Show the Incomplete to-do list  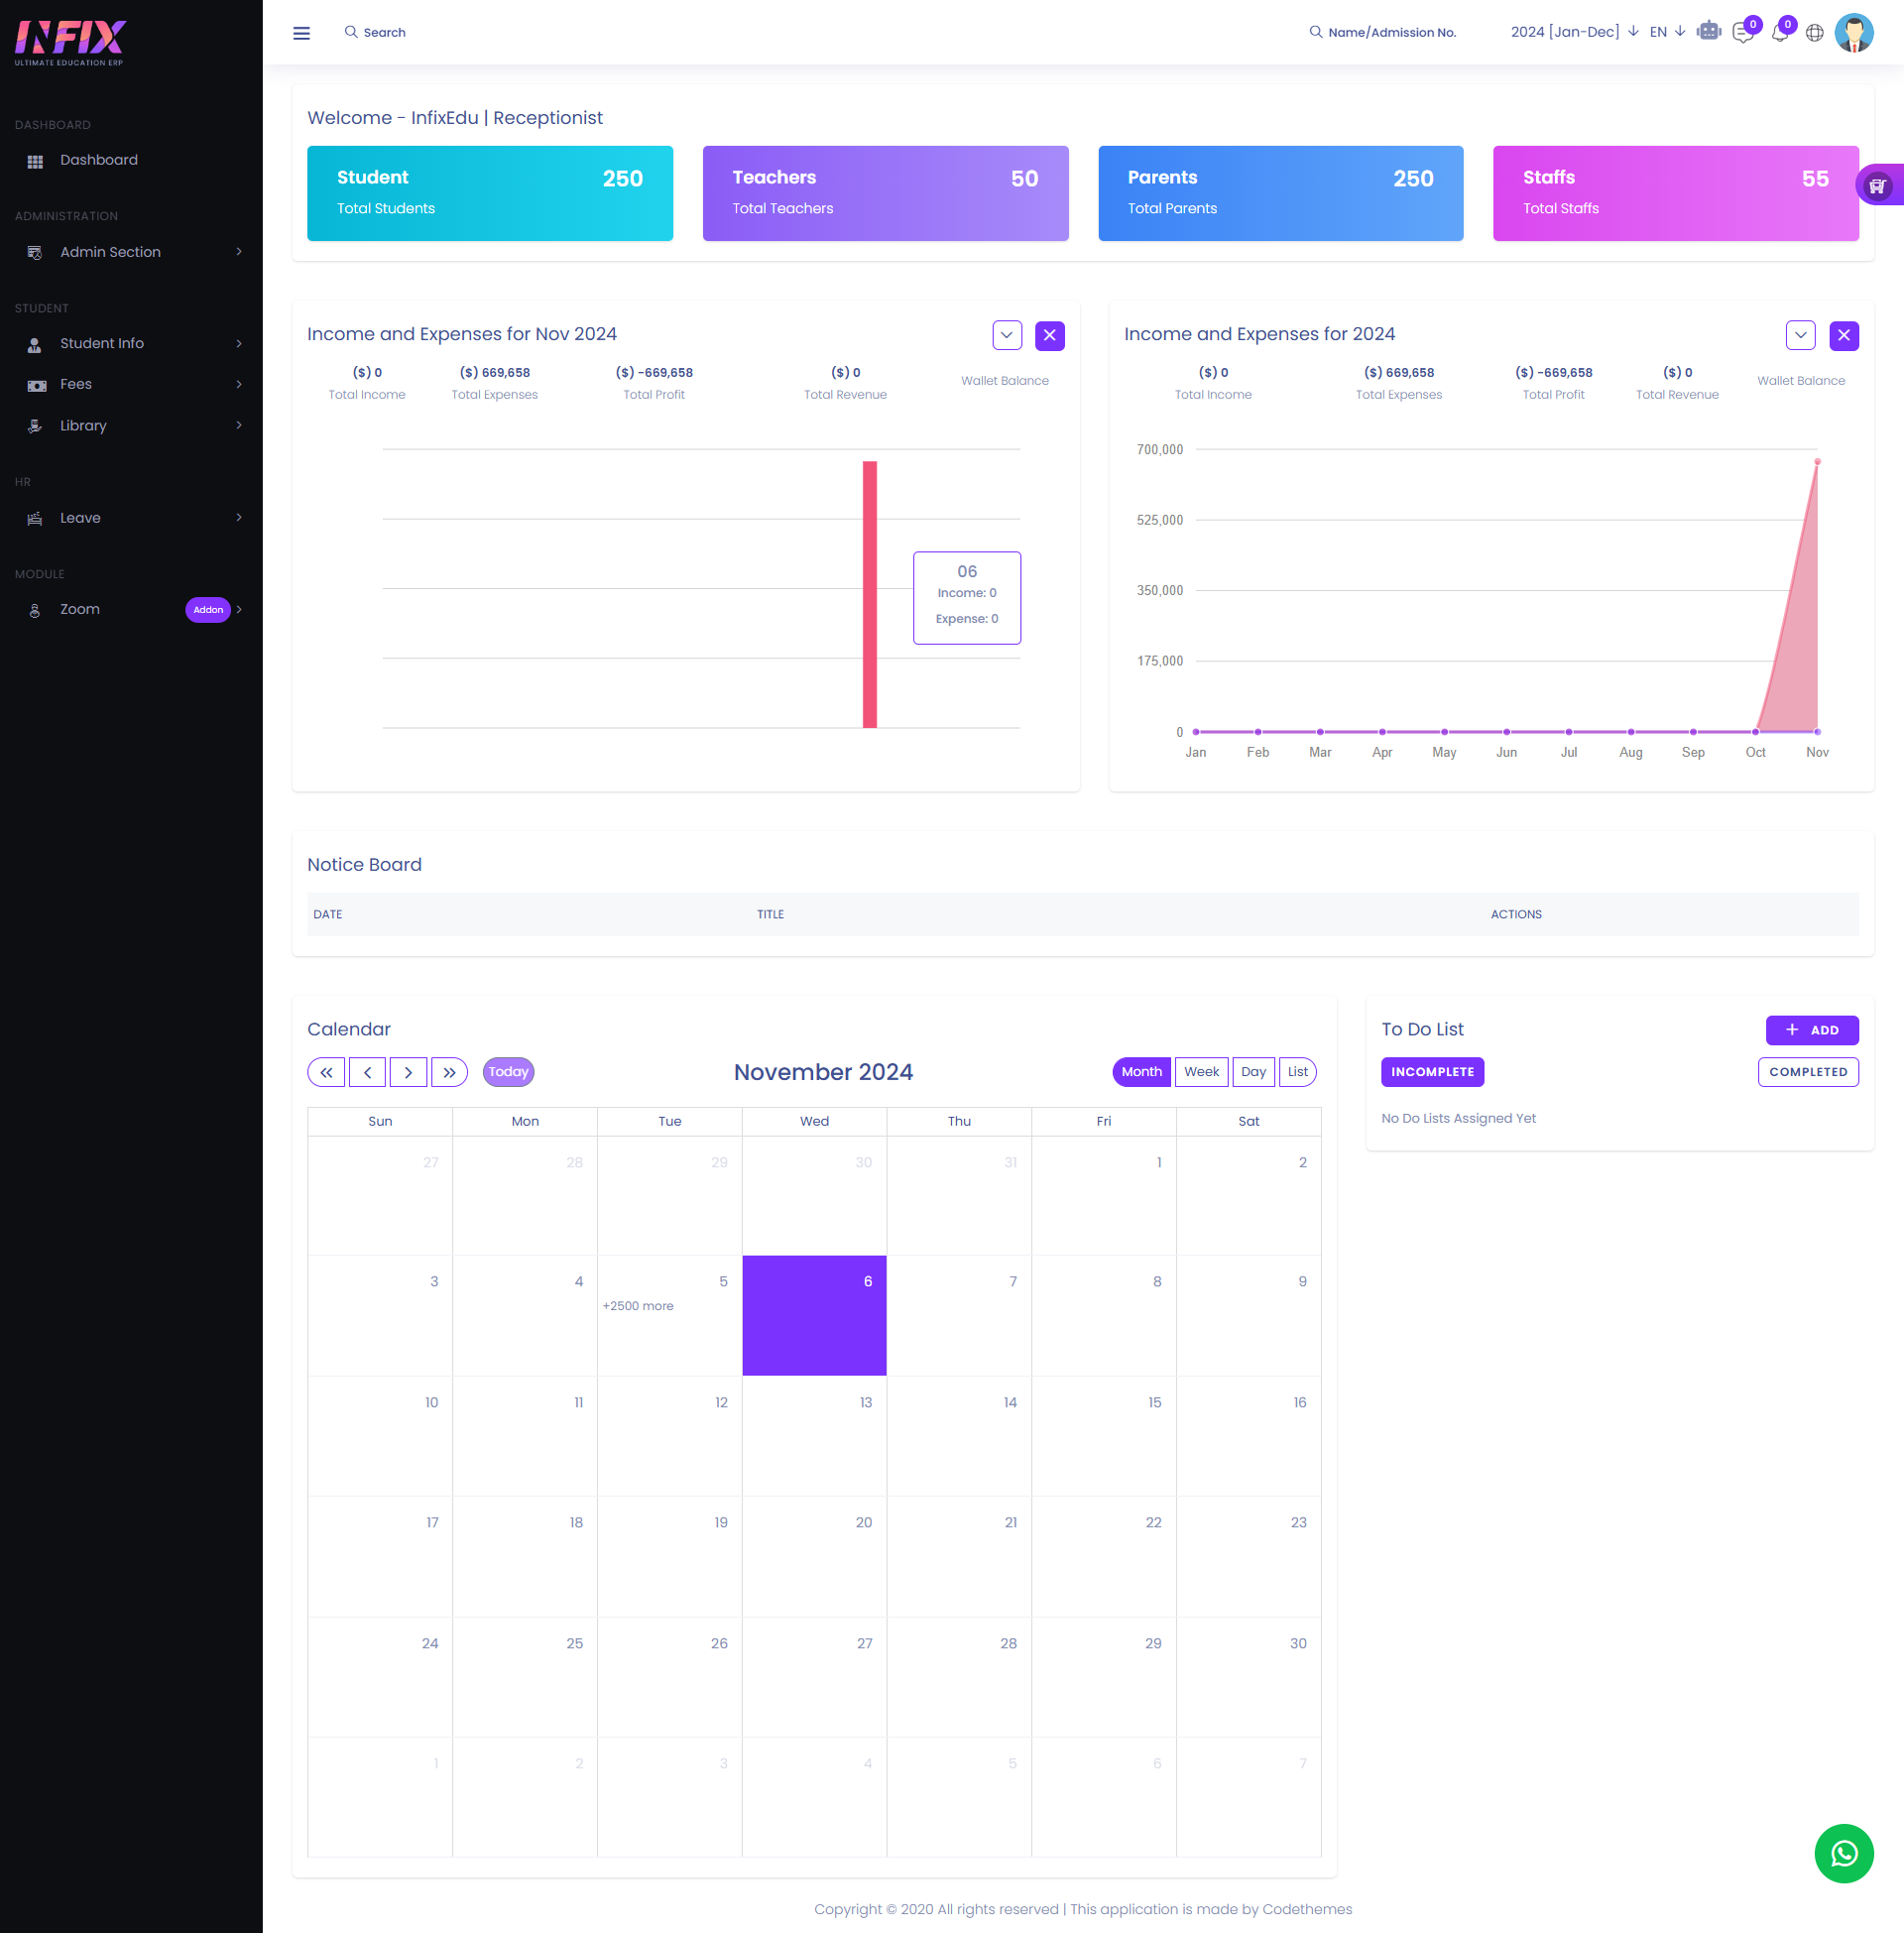coord(1432,1071)
